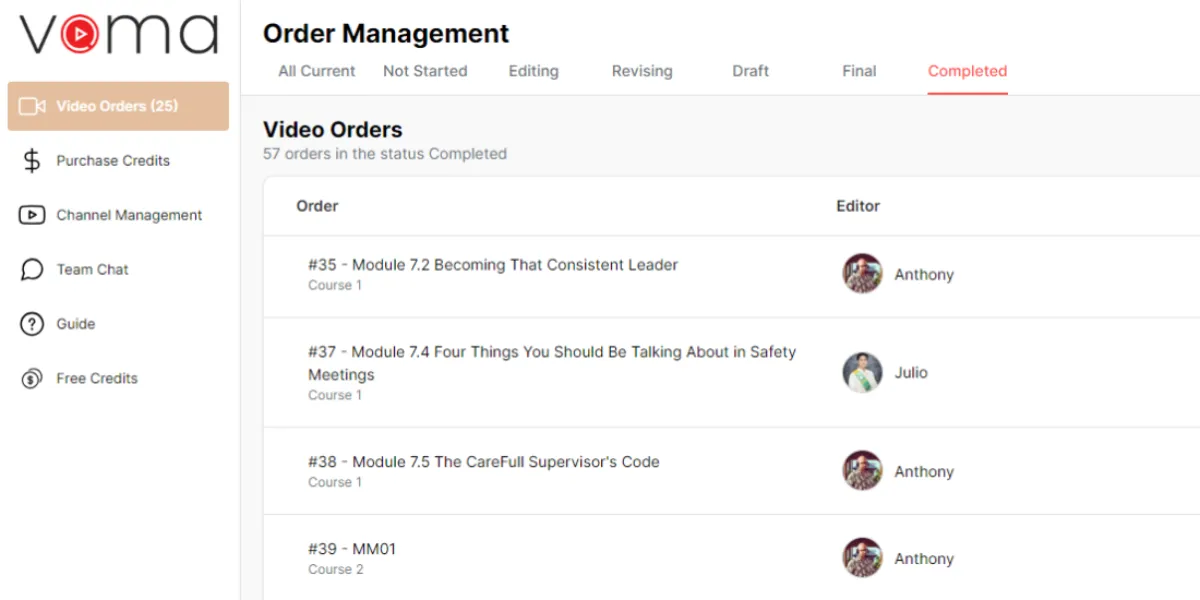
Task: Click the Voma logo
Action: 119,34
